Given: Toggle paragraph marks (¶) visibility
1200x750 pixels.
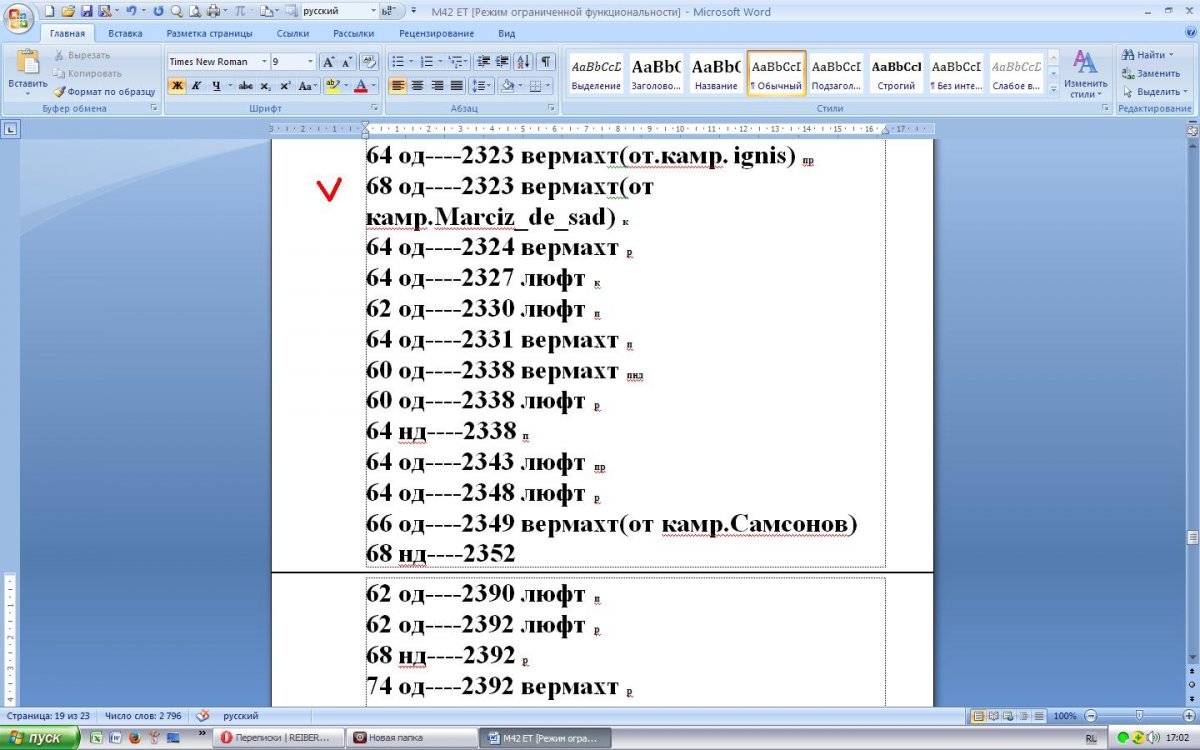Looking at the screenshot, I should (x=546, y=62).
